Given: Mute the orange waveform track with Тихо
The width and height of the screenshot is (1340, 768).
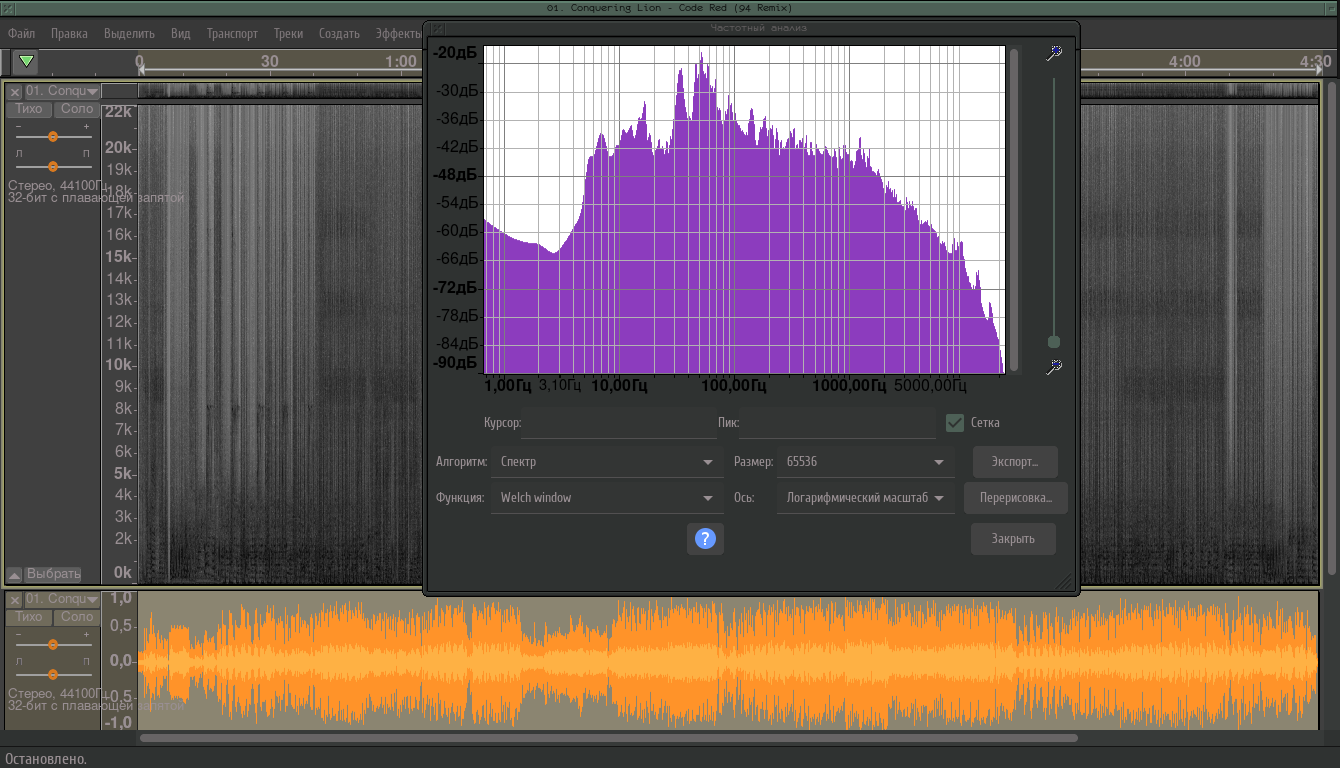Looking at the screenshot, I should pyautogui.click(x=29, y=617).
